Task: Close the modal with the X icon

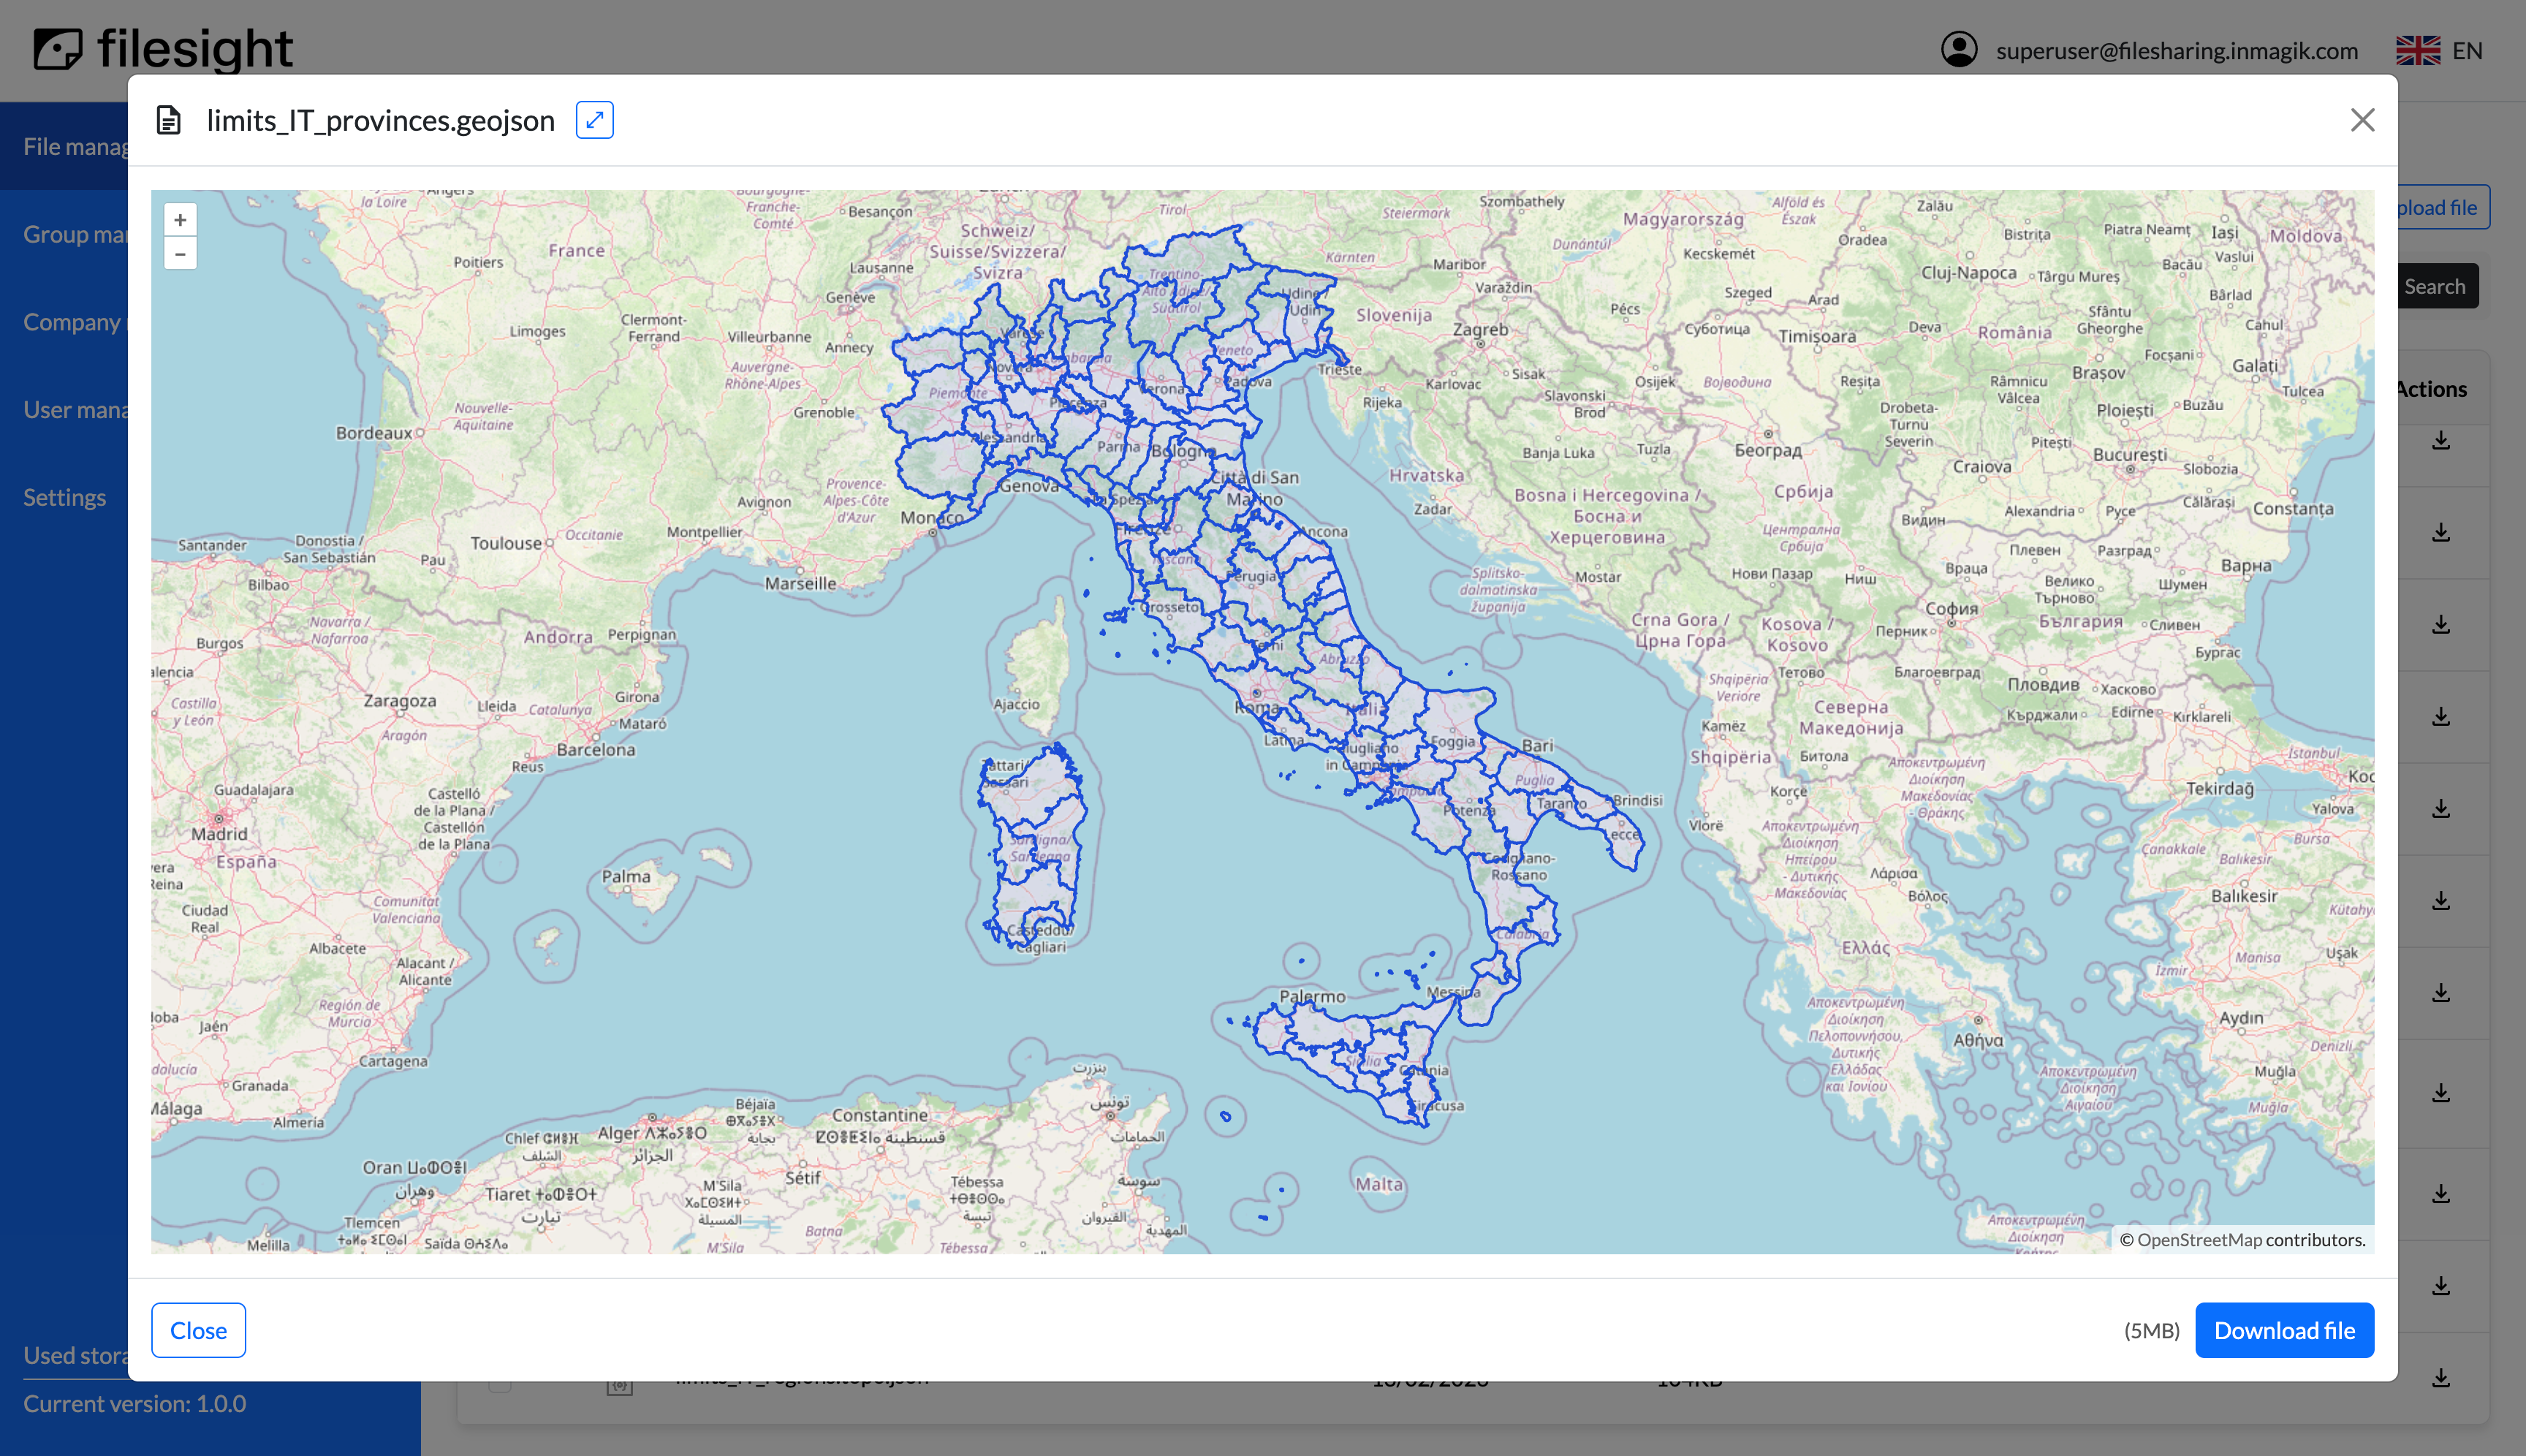Action: coord(2362,120)
